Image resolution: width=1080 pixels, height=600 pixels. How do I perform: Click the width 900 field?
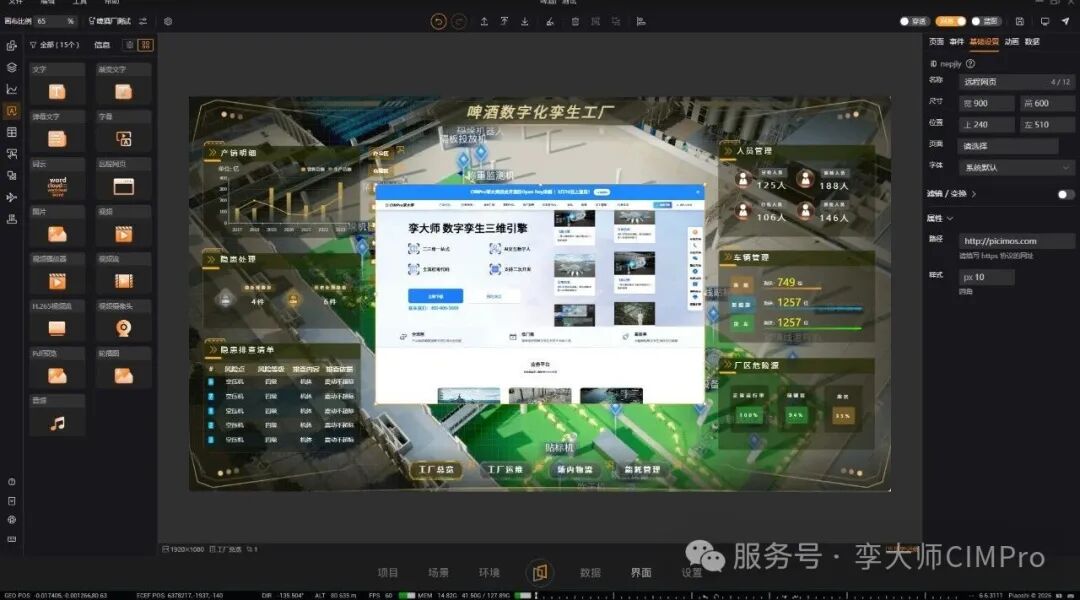(986, 103)
